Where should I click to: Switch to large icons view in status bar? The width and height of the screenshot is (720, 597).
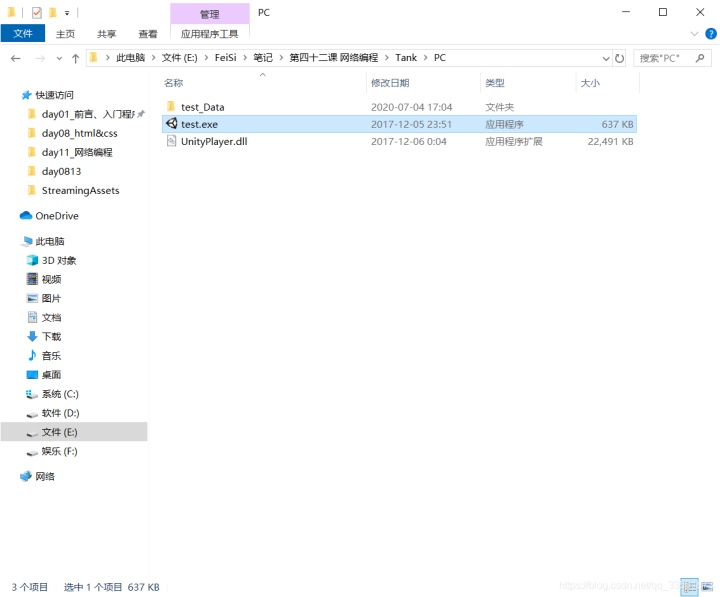707,587
